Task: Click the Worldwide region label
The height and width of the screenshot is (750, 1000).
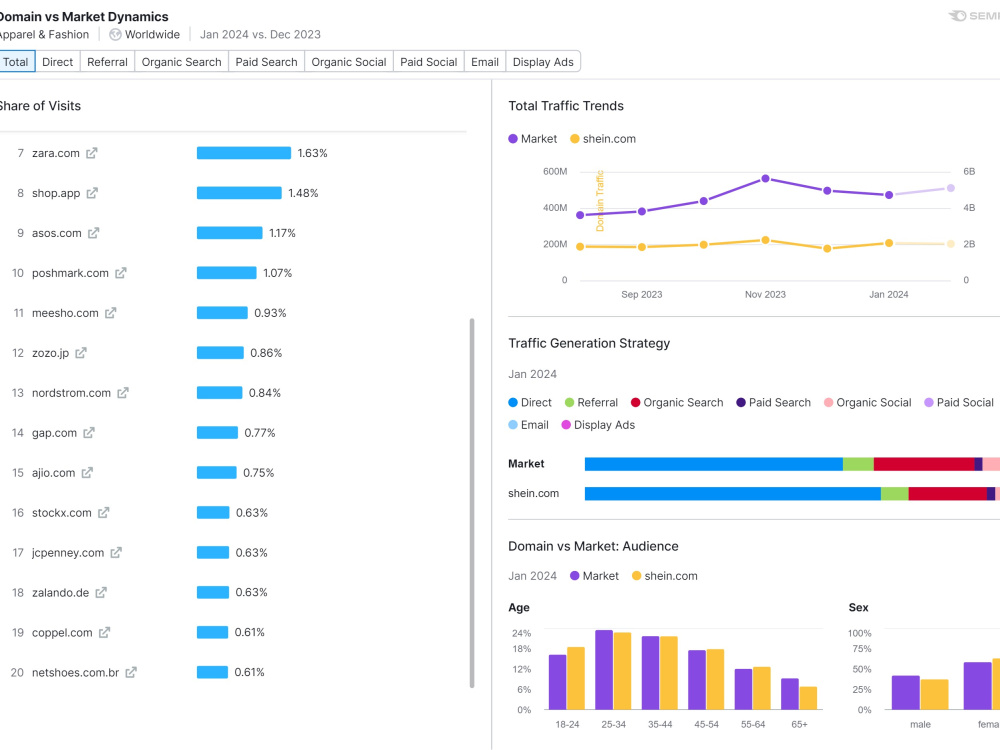Action: click(152, 34)
